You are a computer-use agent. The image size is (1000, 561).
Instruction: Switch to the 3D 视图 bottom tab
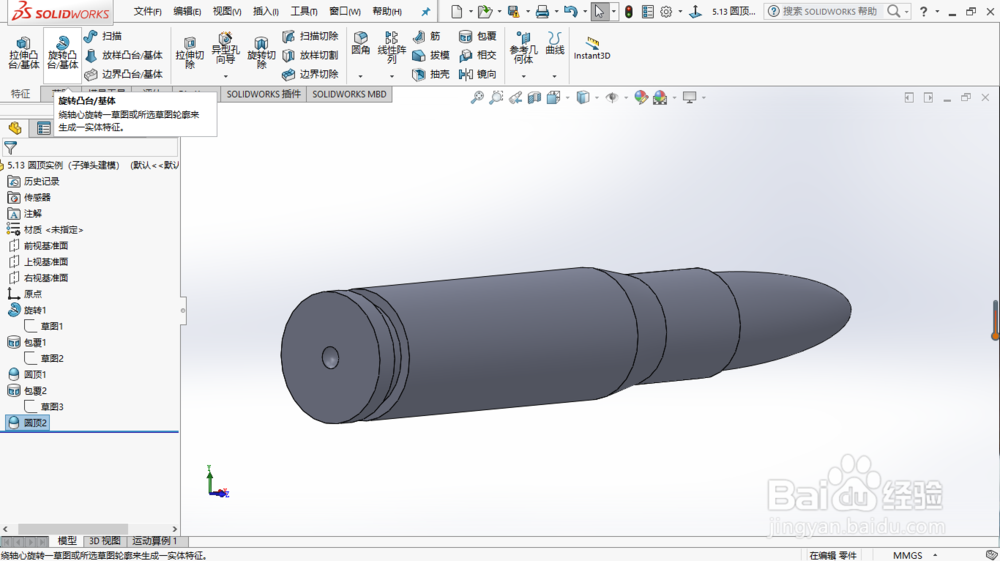pos(105,541)
